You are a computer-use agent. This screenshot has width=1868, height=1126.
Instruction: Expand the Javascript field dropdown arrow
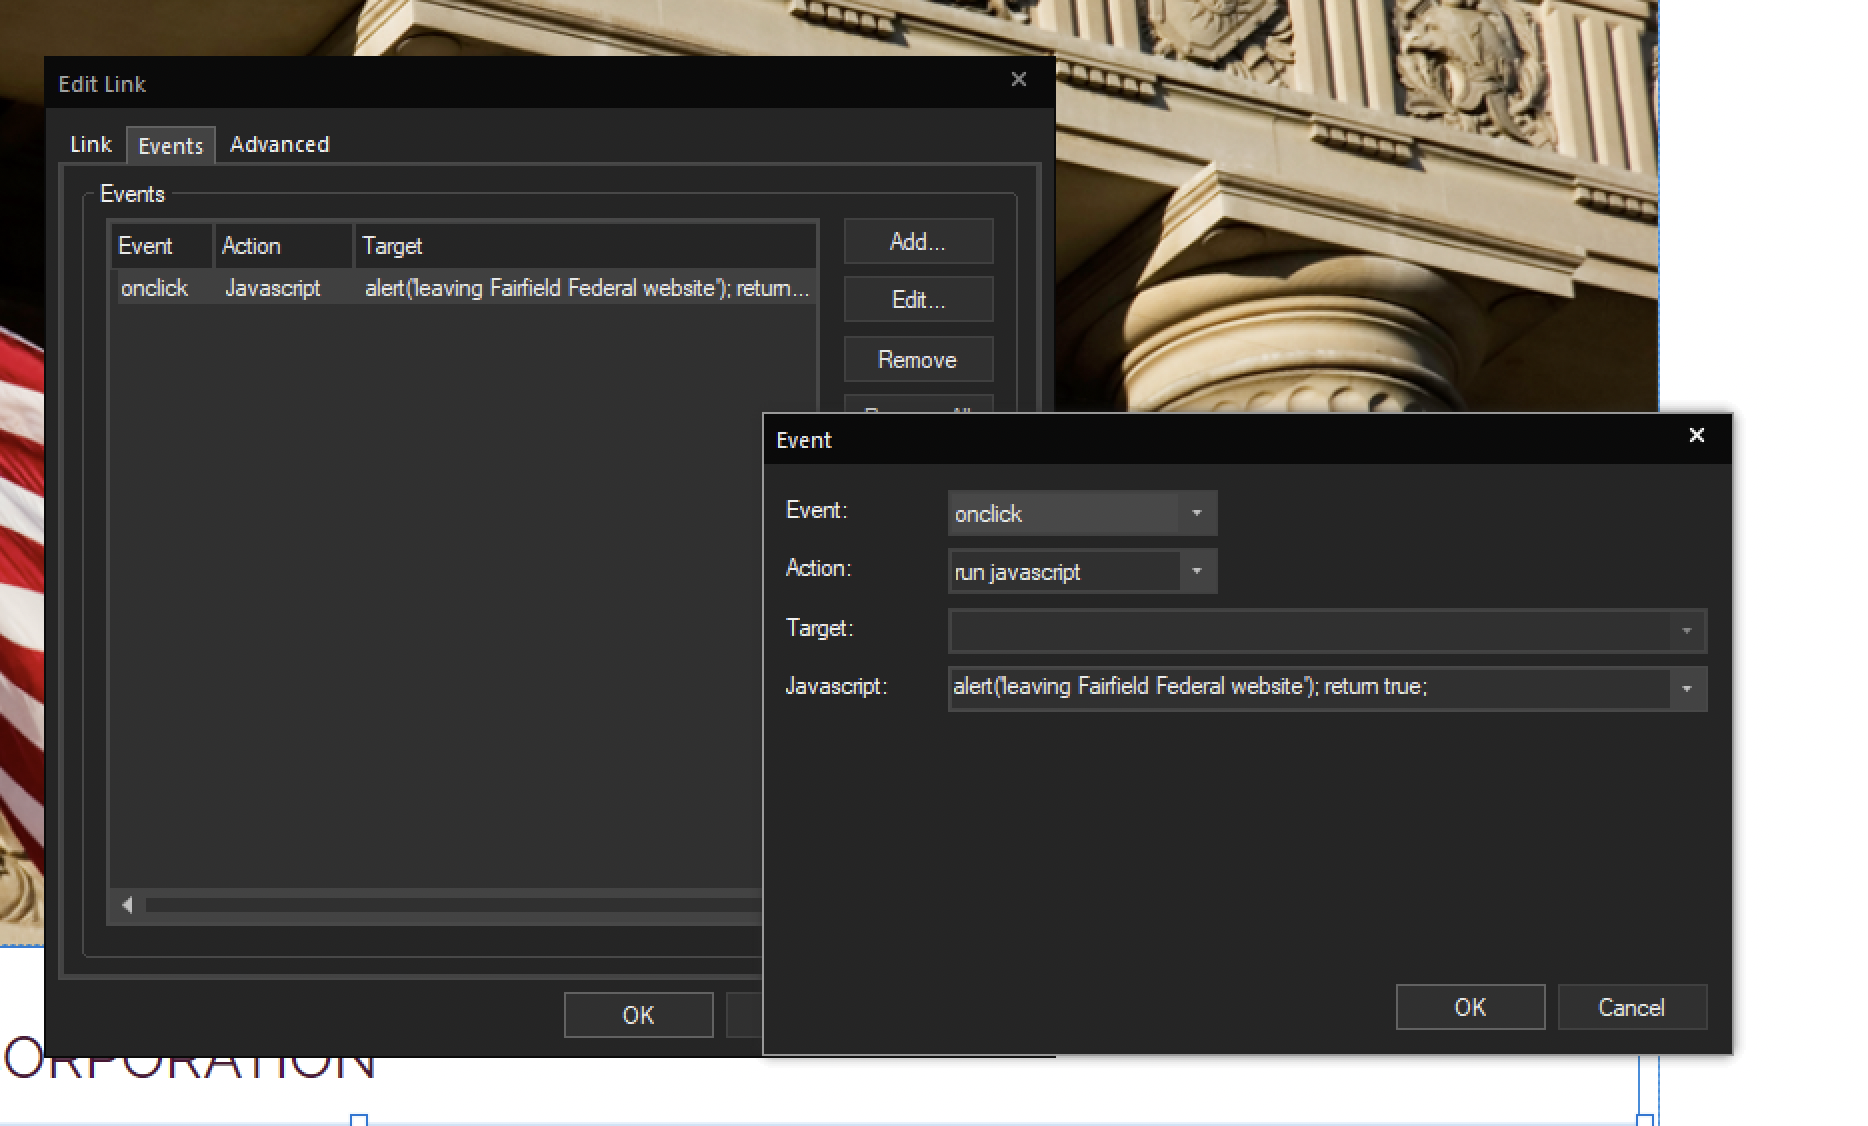point(1687,689)
